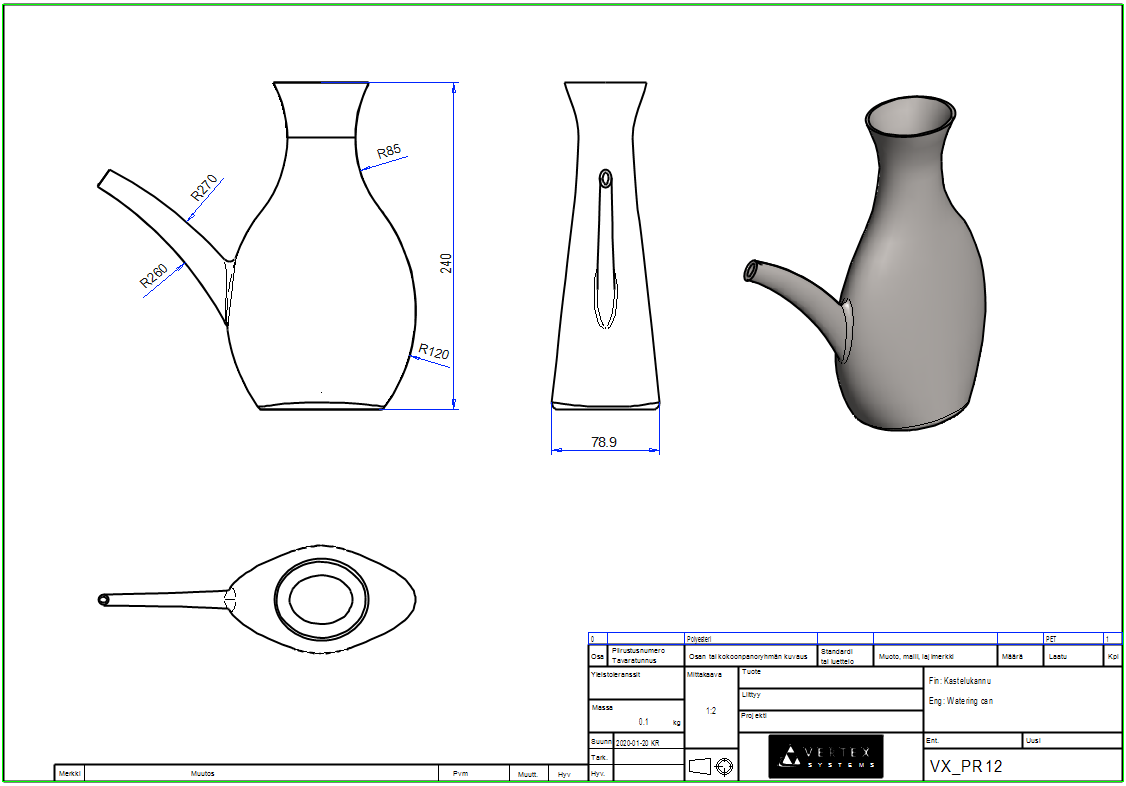
Task: Click the date field 2020-01-20 KR
Action: pos(637,743)
